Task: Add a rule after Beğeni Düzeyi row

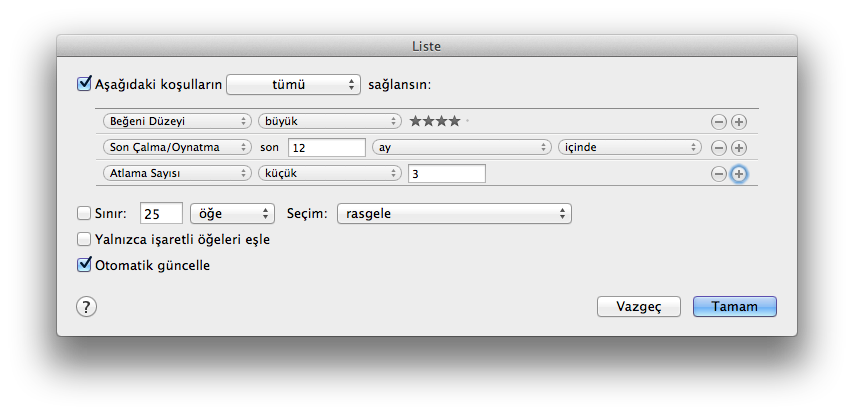Action: (x=739, y=121)
